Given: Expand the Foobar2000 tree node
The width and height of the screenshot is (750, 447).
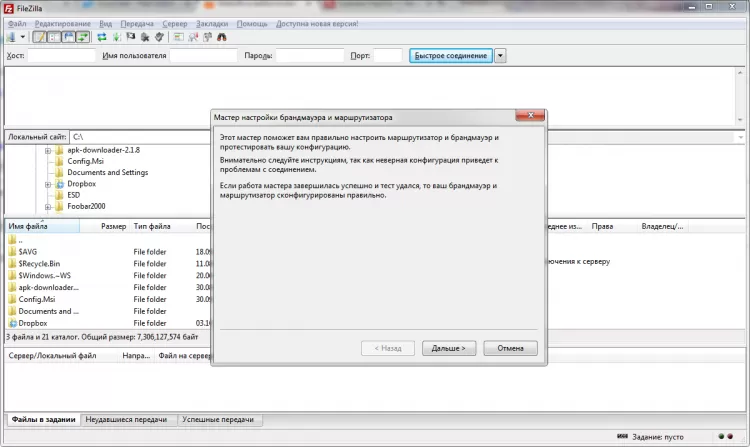Looking at the screenshot, I should (x=48, y=207).
